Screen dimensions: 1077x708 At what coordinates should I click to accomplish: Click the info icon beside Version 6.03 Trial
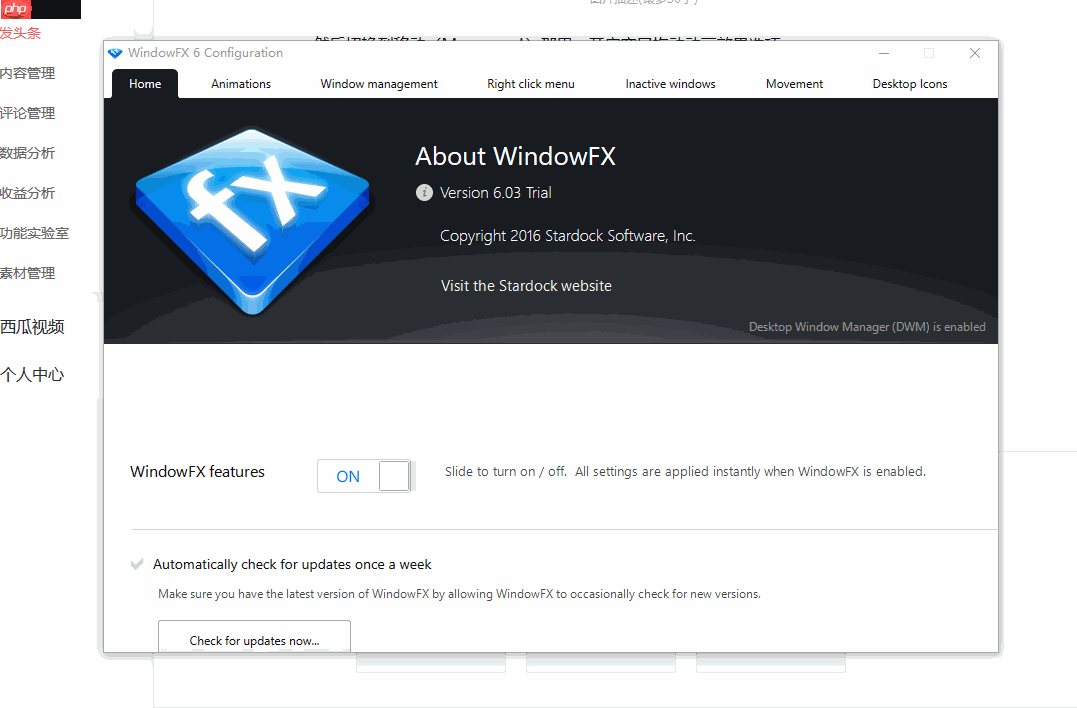pyautogui.click(x=423, y=192)
